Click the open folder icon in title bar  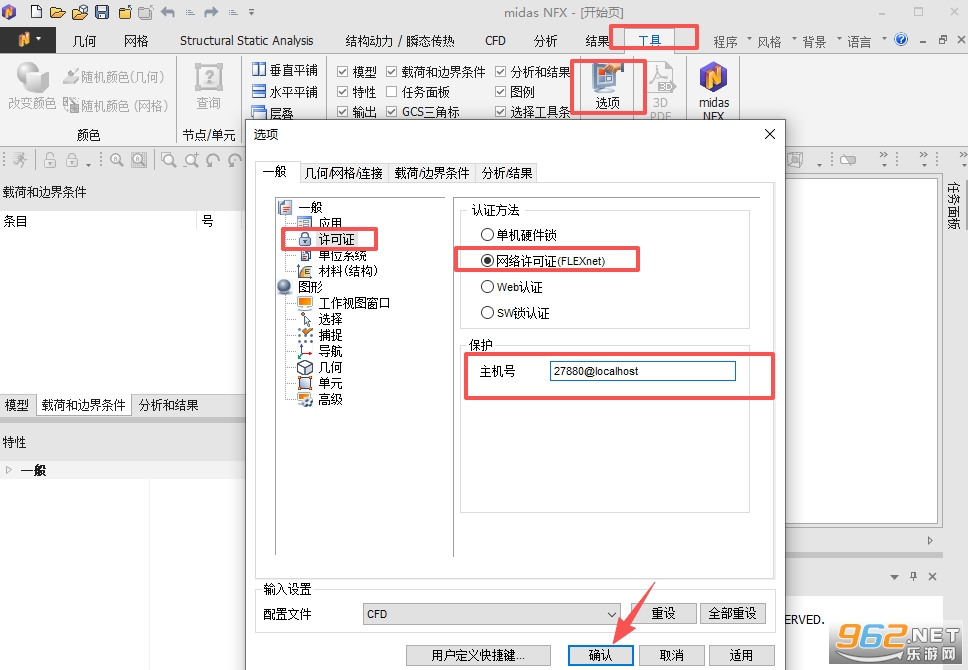(x=57, y=12)
